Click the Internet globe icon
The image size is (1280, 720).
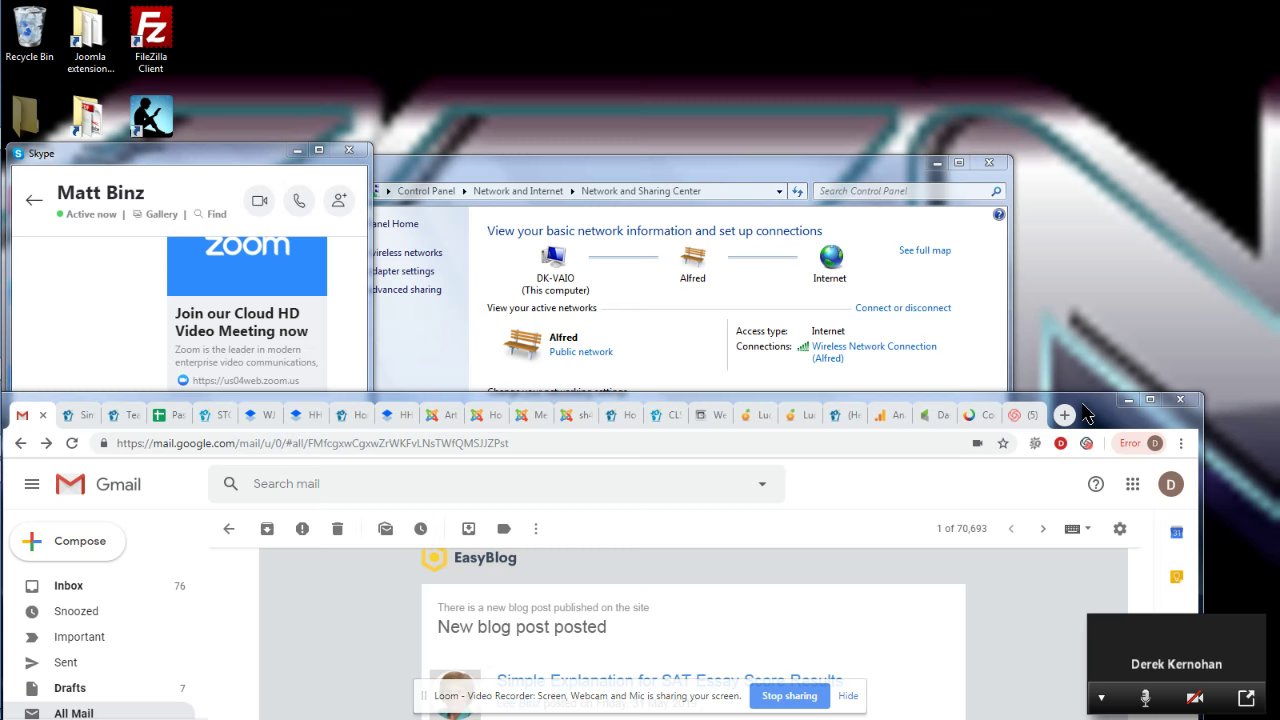click(830, 257)
